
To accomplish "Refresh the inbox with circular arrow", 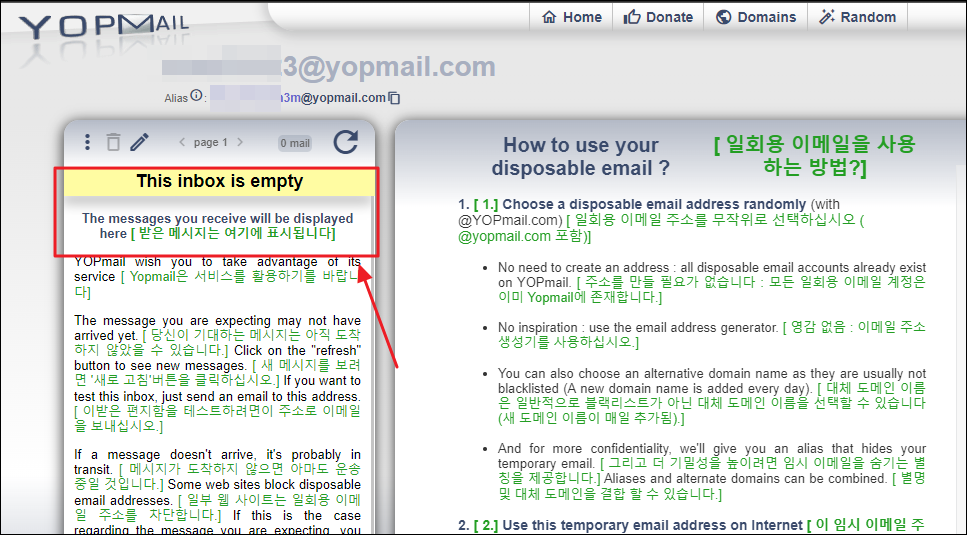I will [346, 142].
